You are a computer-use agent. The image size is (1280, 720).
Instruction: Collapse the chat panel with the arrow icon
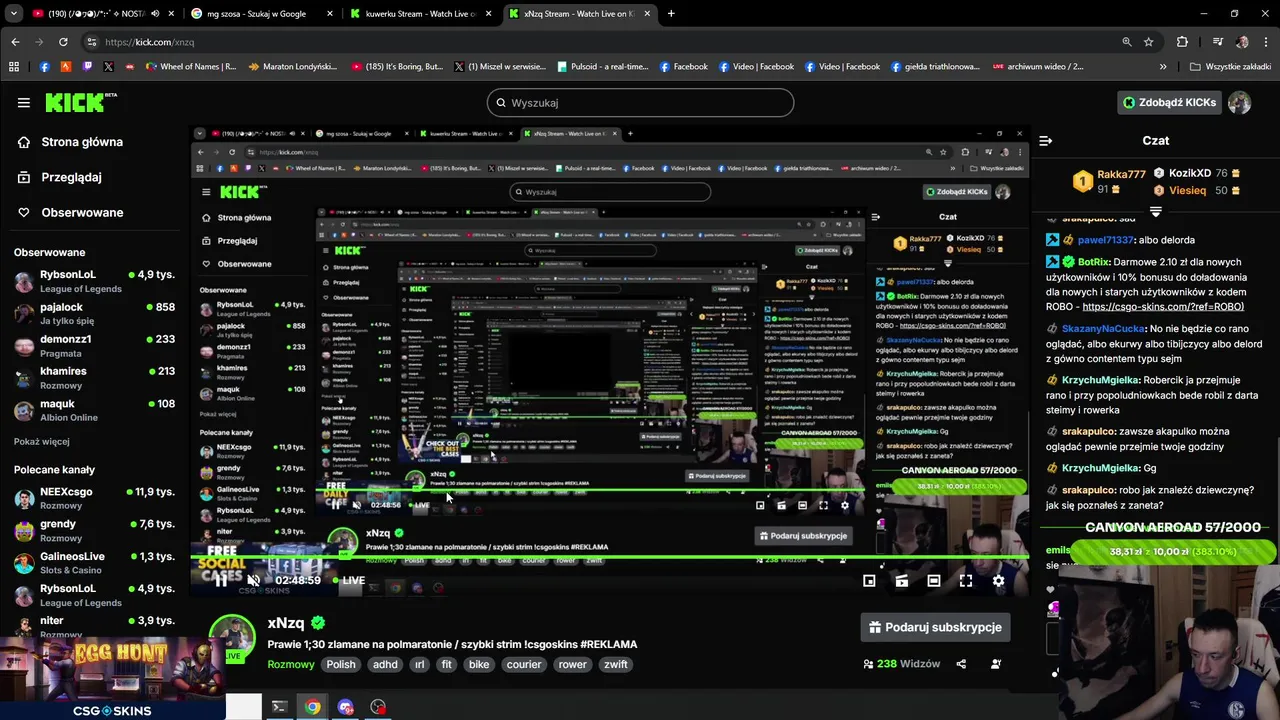[x=1045, y=141]
